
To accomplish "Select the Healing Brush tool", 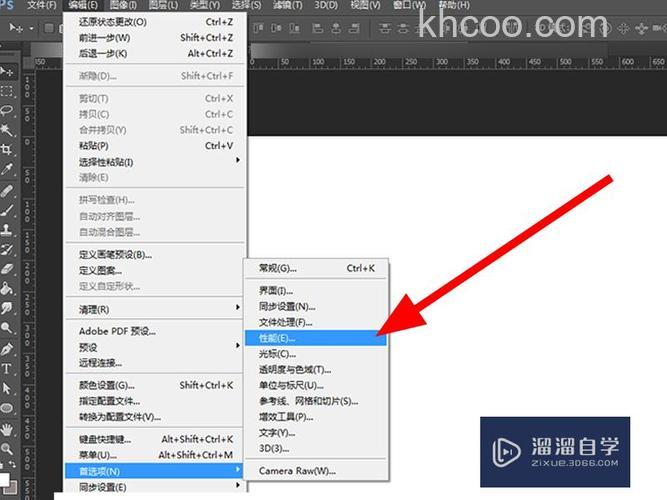I will [x=7, y=190].
